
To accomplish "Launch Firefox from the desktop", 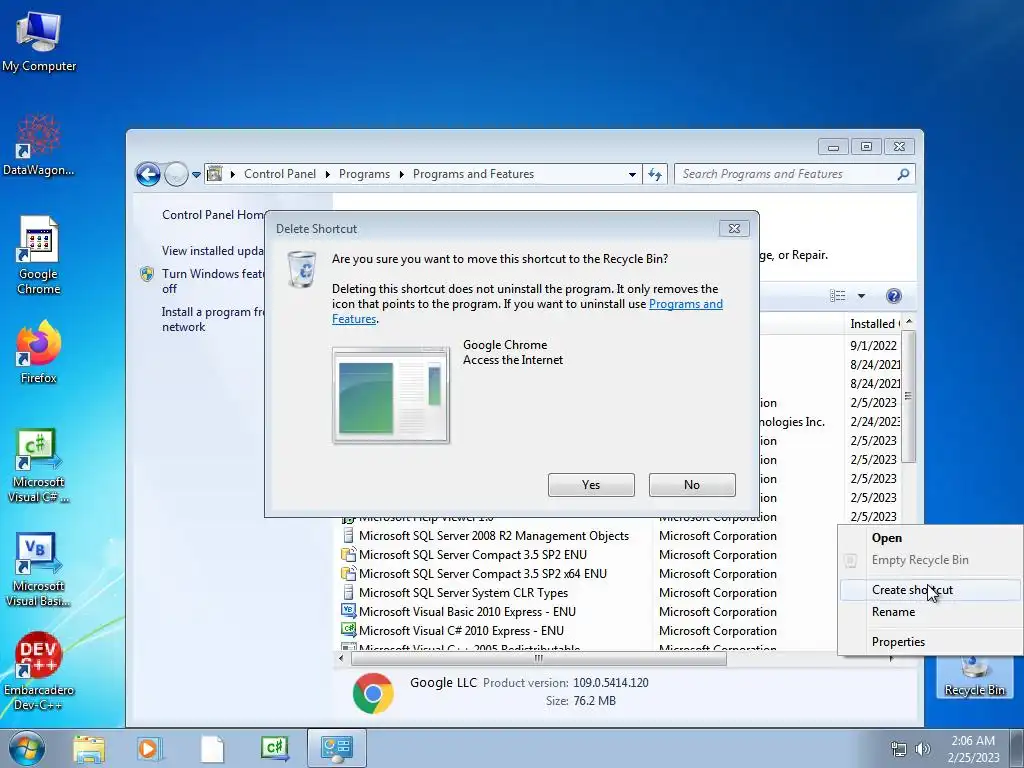I will 39,353.
